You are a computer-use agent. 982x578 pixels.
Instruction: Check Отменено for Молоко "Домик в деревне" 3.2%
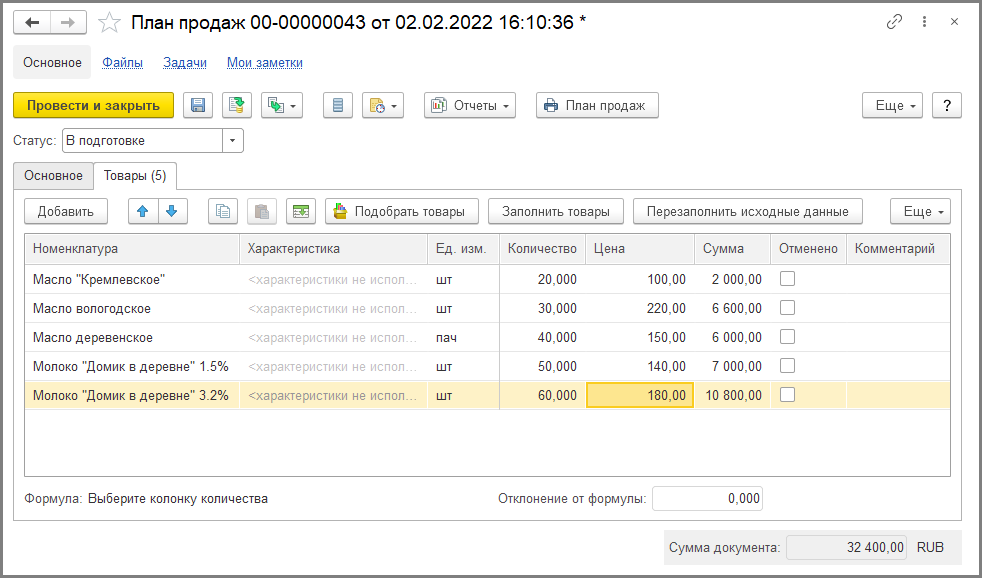click(787, 395)
